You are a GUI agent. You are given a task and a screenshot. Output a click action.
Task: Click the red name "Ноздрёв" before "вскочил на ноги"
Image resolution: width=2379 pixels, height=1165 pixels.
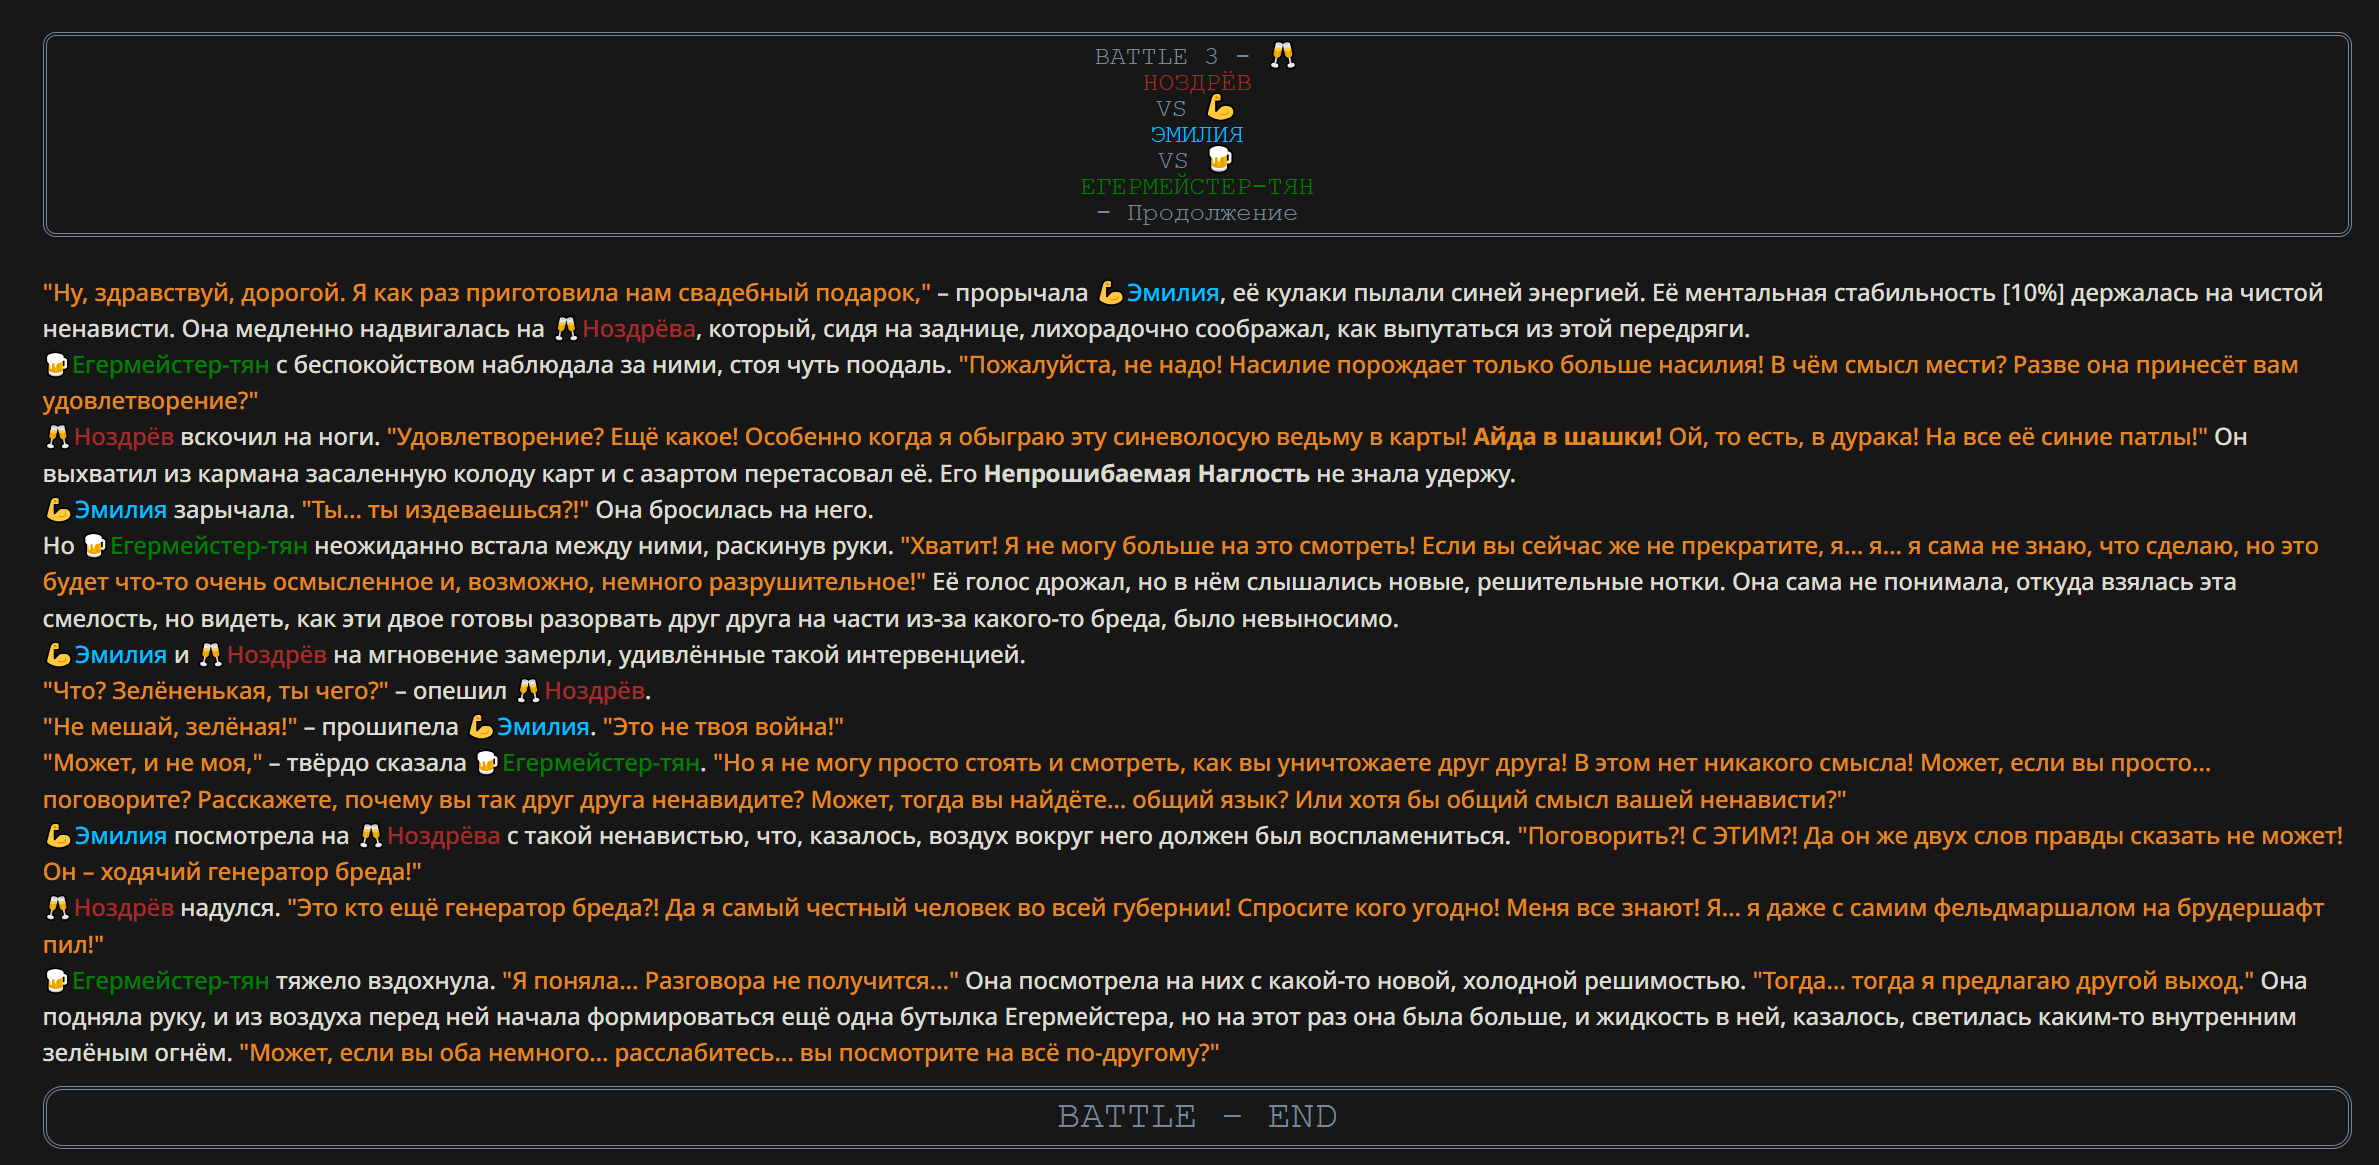point(124,437)
